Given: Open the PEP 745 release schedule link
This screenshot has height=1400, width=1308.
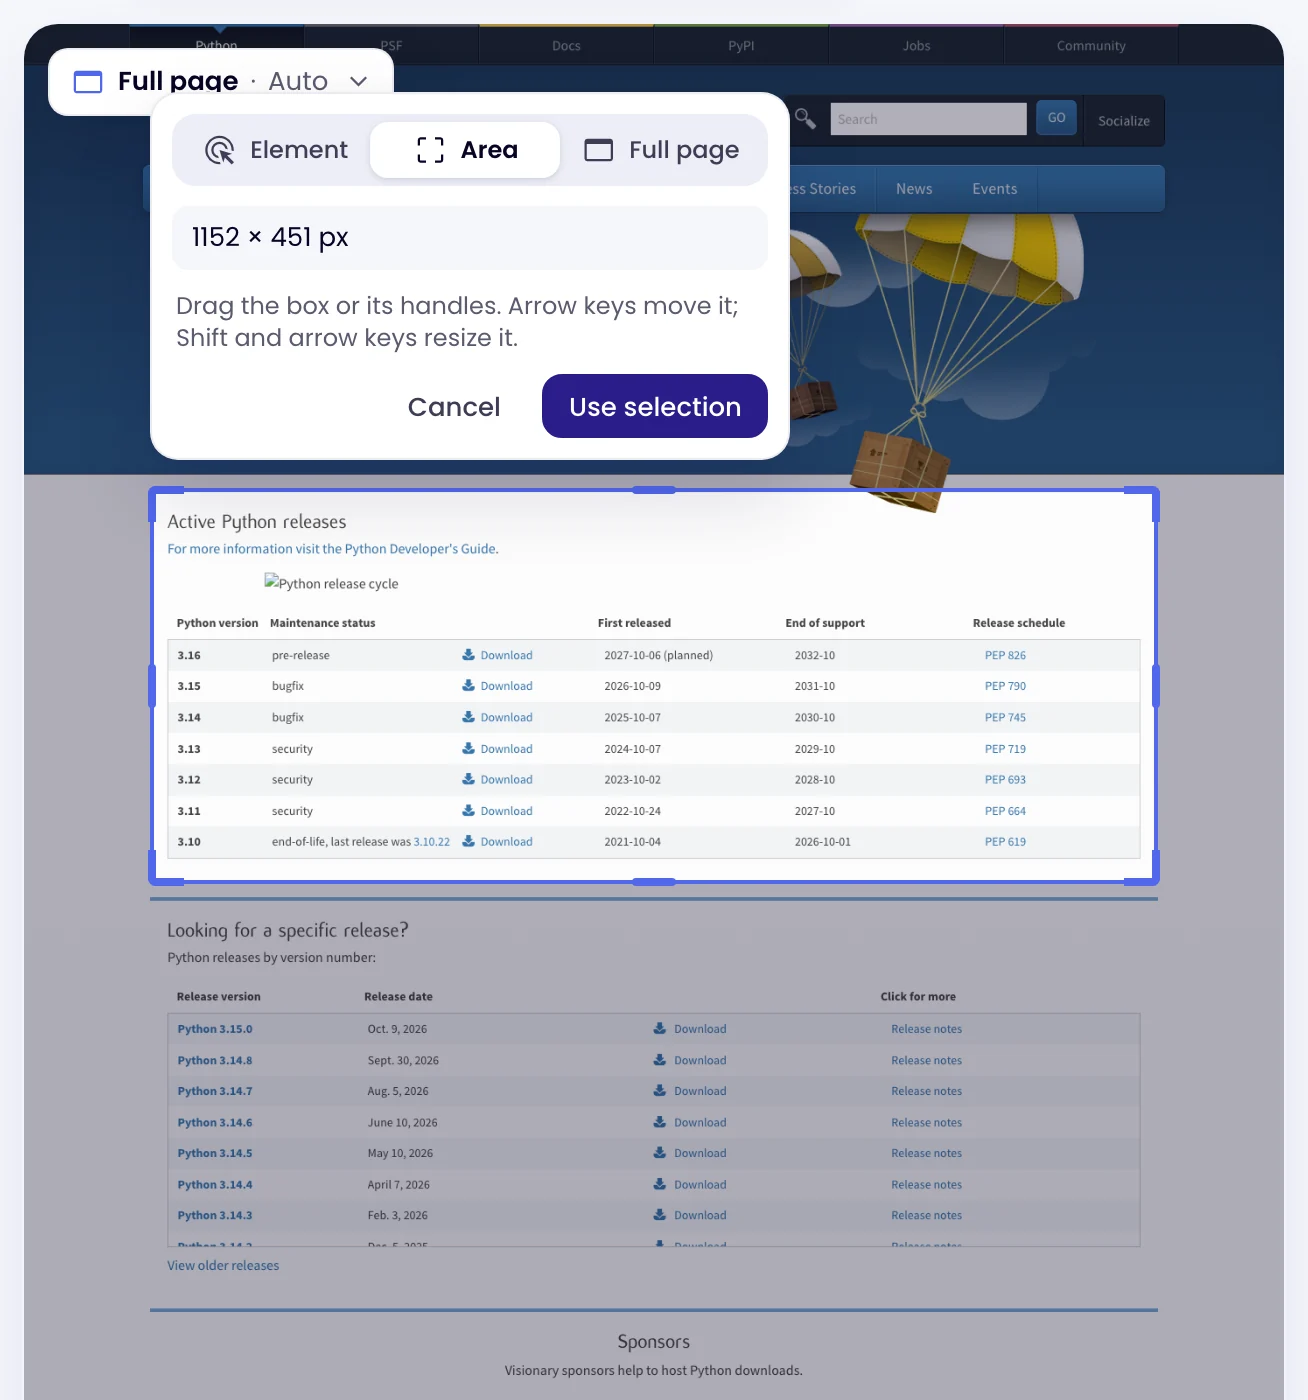Looking at the screenshot, I should coord(1005,718).
